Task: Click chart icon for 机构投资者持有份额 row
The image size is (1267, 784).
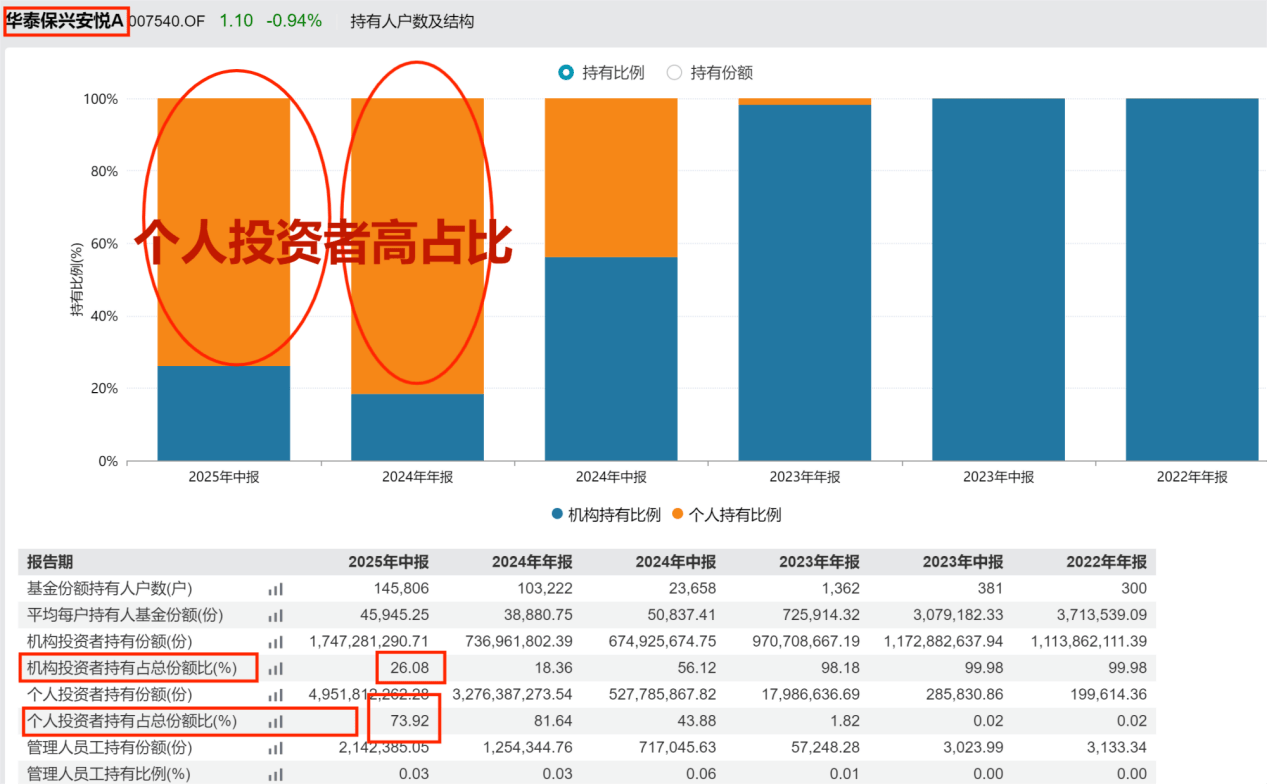Action: coord(275,641)
